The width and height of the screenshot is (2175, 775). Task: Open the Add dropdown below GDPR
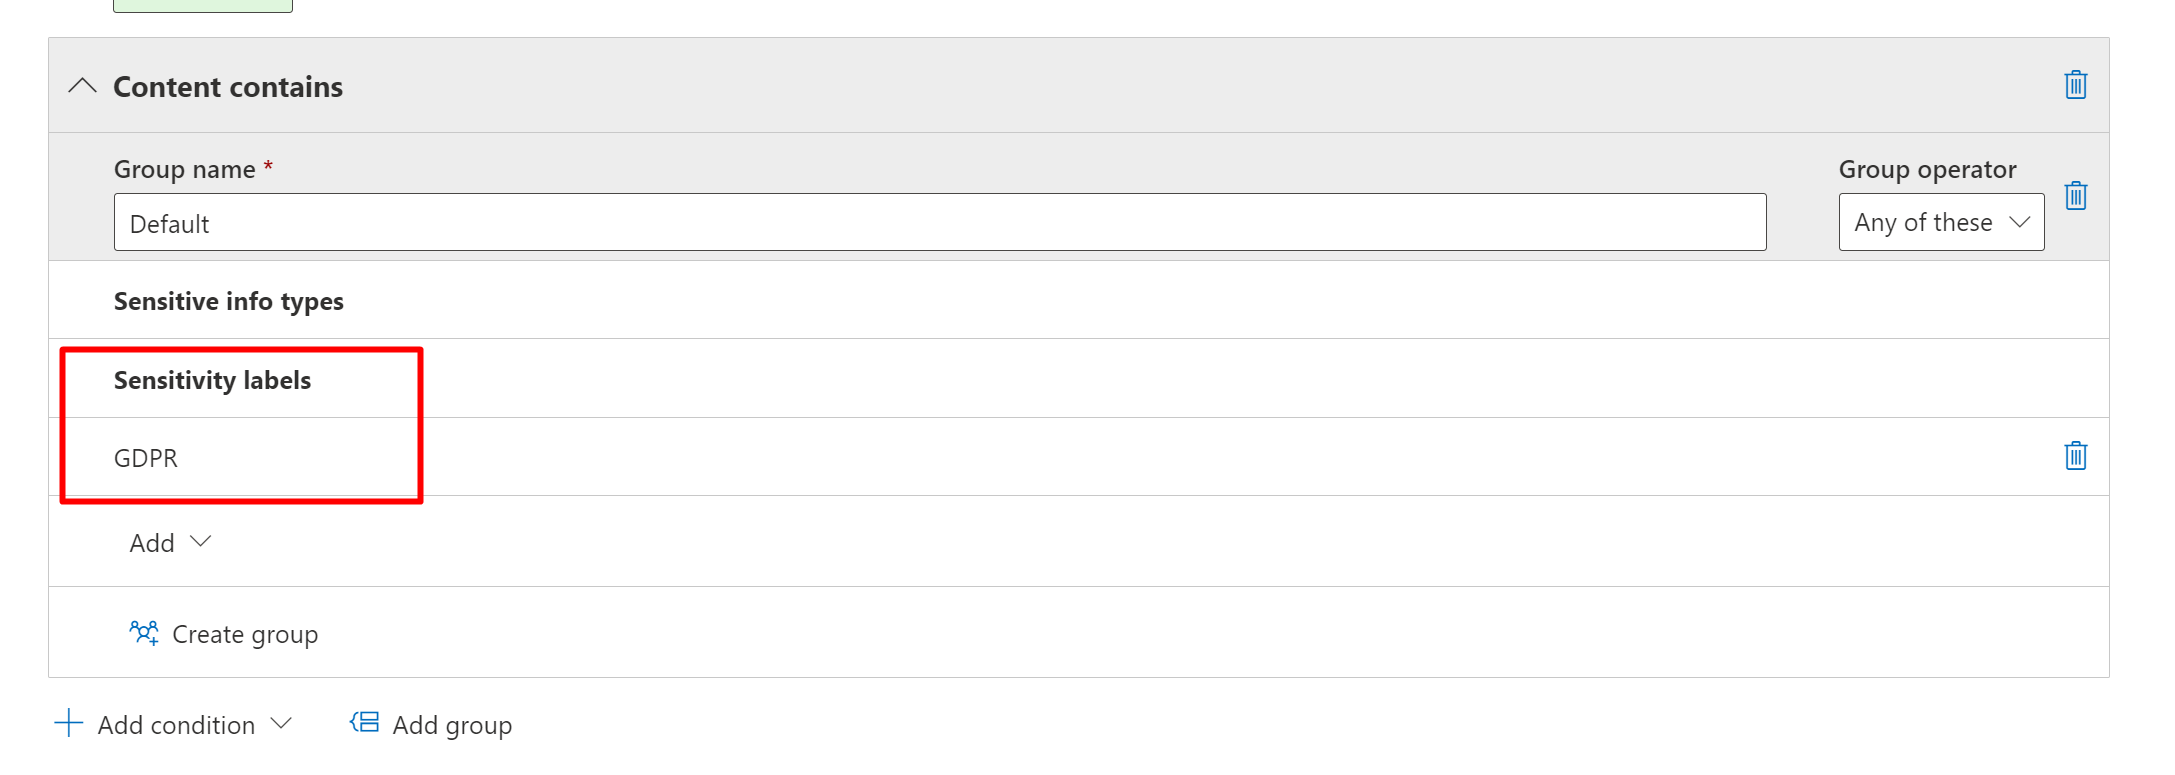tap(170, 542)
